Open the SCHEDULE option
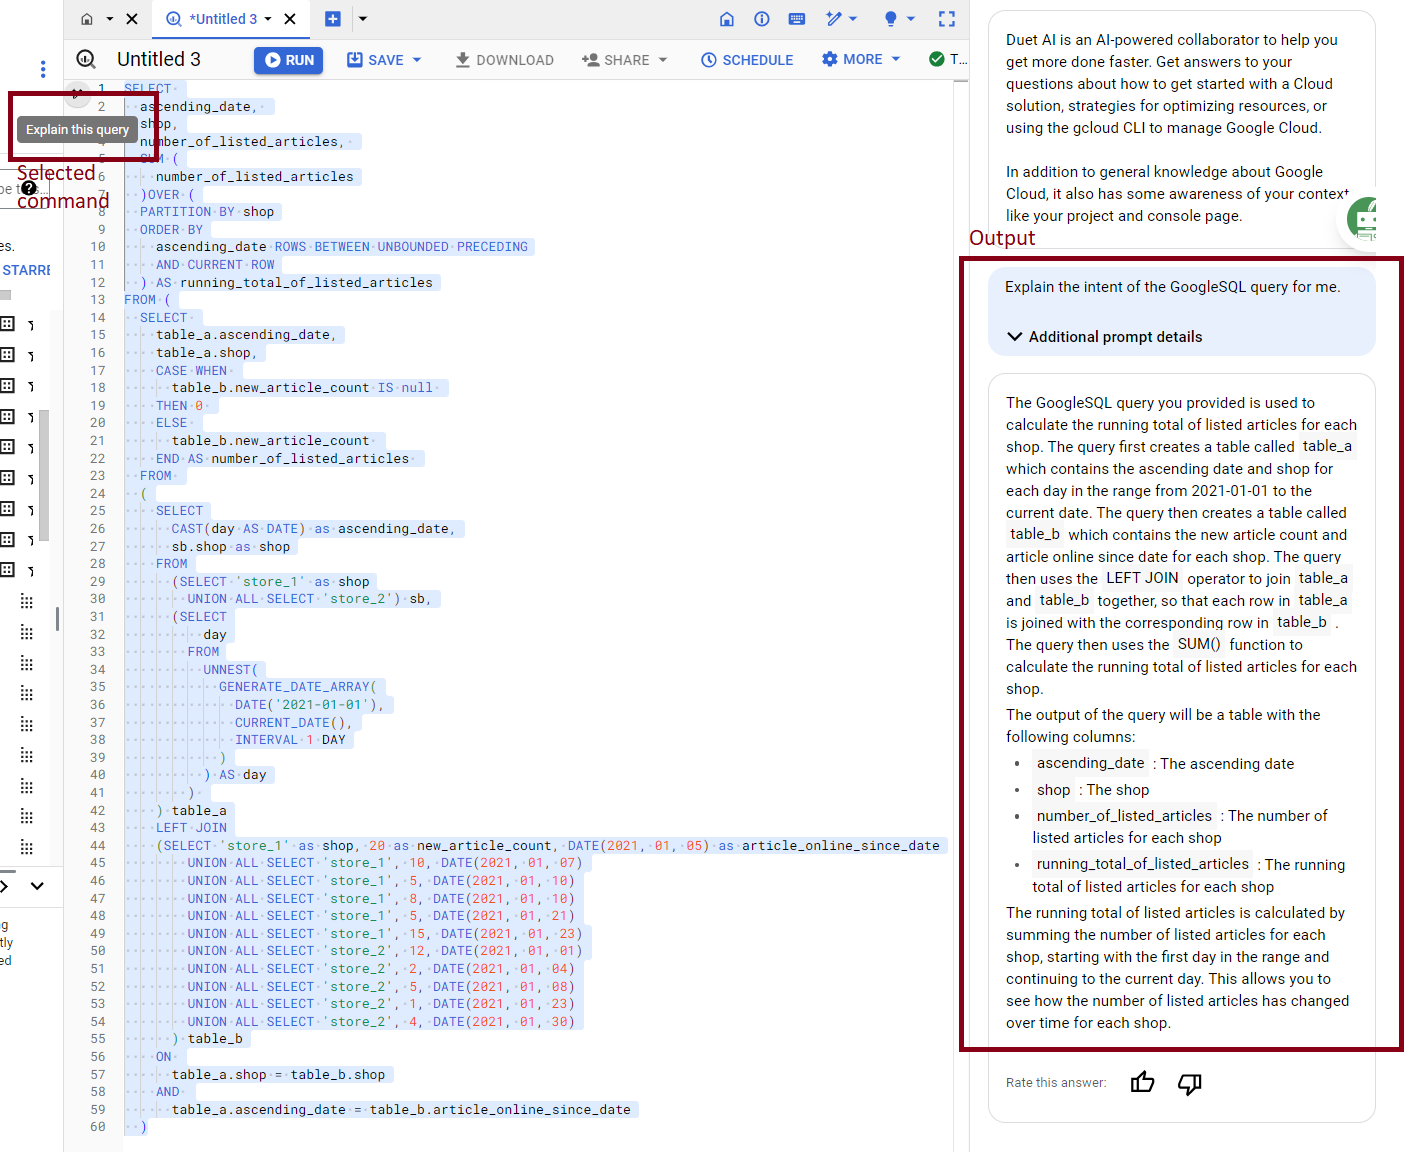Image resolution: width=1410 pixels, height=1152 pixels. (x=747, y=60)
